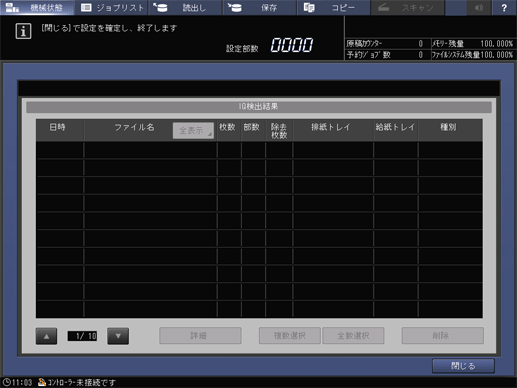Click the 枚数 column header

tap(229, 130)
